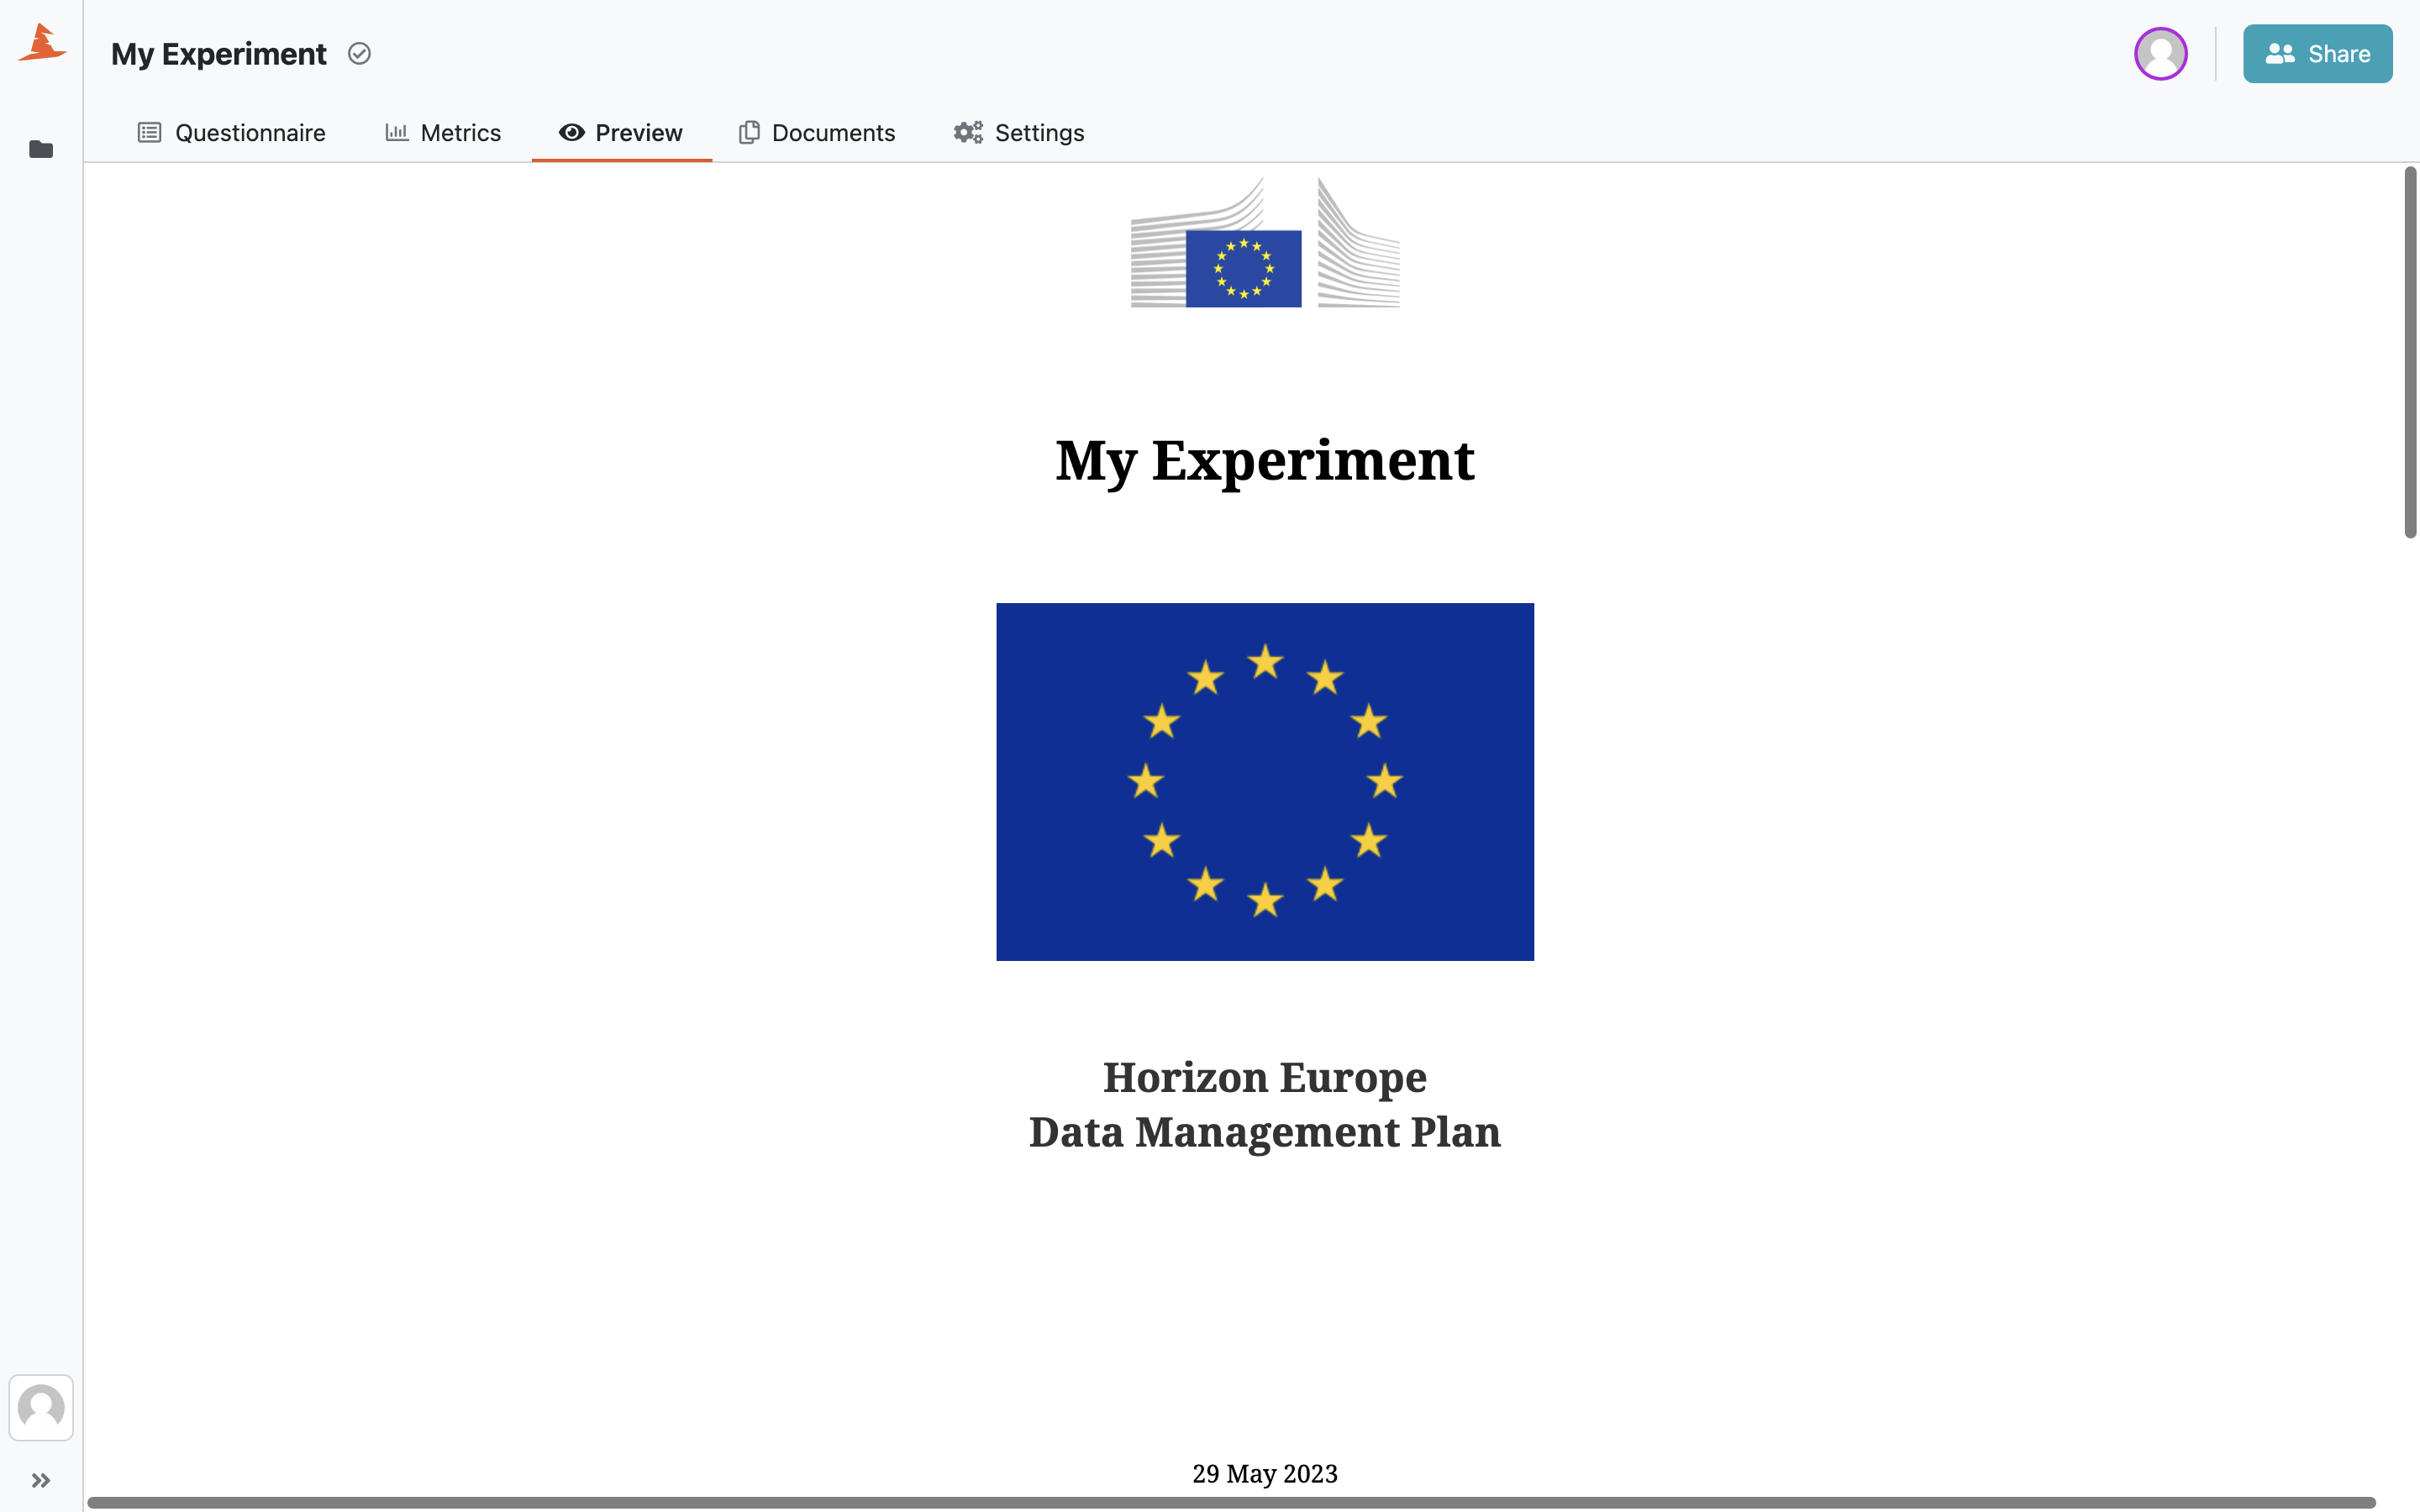Click the My Experiment document heading
This screenshot has height=1512, width=2420.
[1265, 461]
